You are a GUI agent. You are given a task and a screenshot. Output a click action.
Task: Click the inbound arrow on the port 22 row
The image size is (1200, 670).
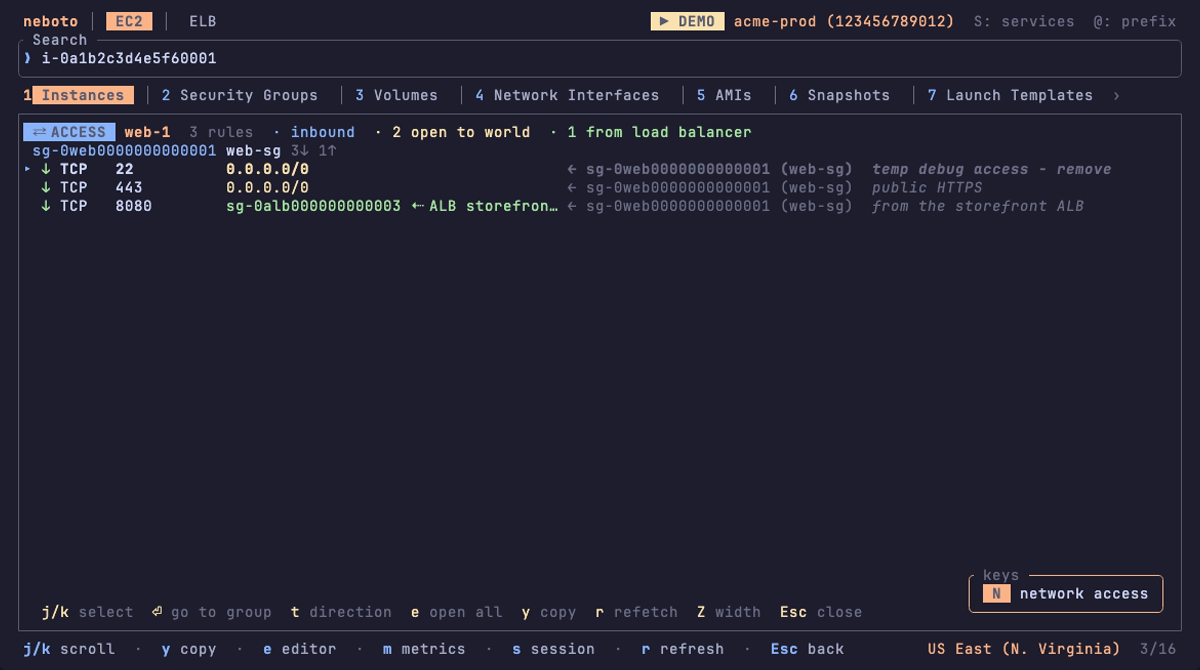click(x=46, y=169)
